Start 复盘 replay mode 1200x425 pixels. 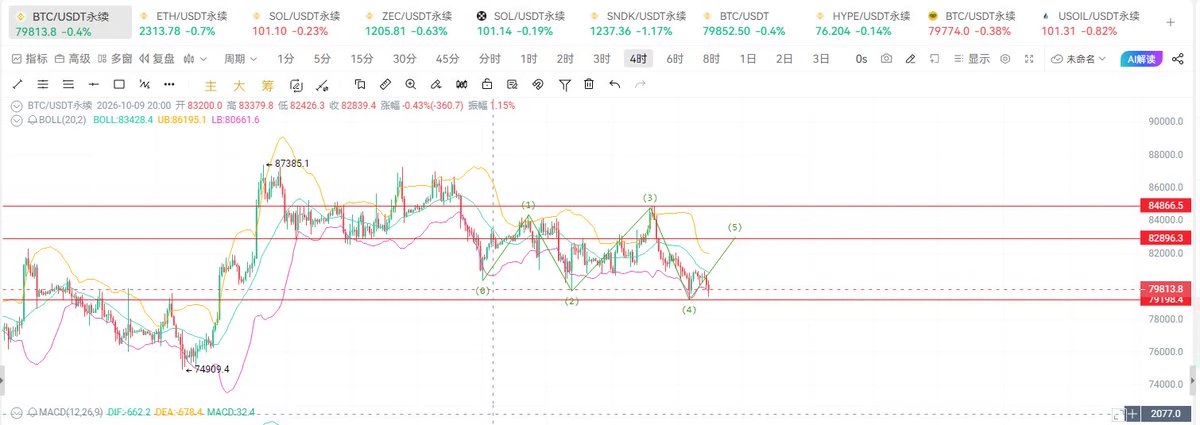(157, 59)
